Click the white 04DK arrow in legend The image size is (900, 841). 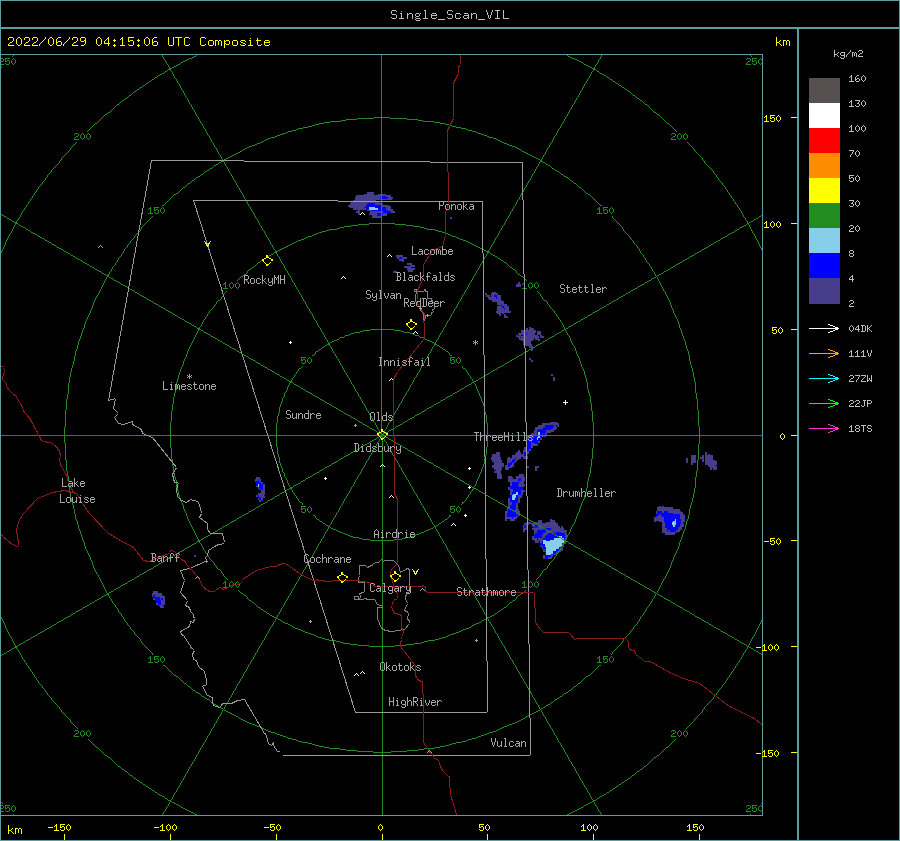(x=824, y=328)
